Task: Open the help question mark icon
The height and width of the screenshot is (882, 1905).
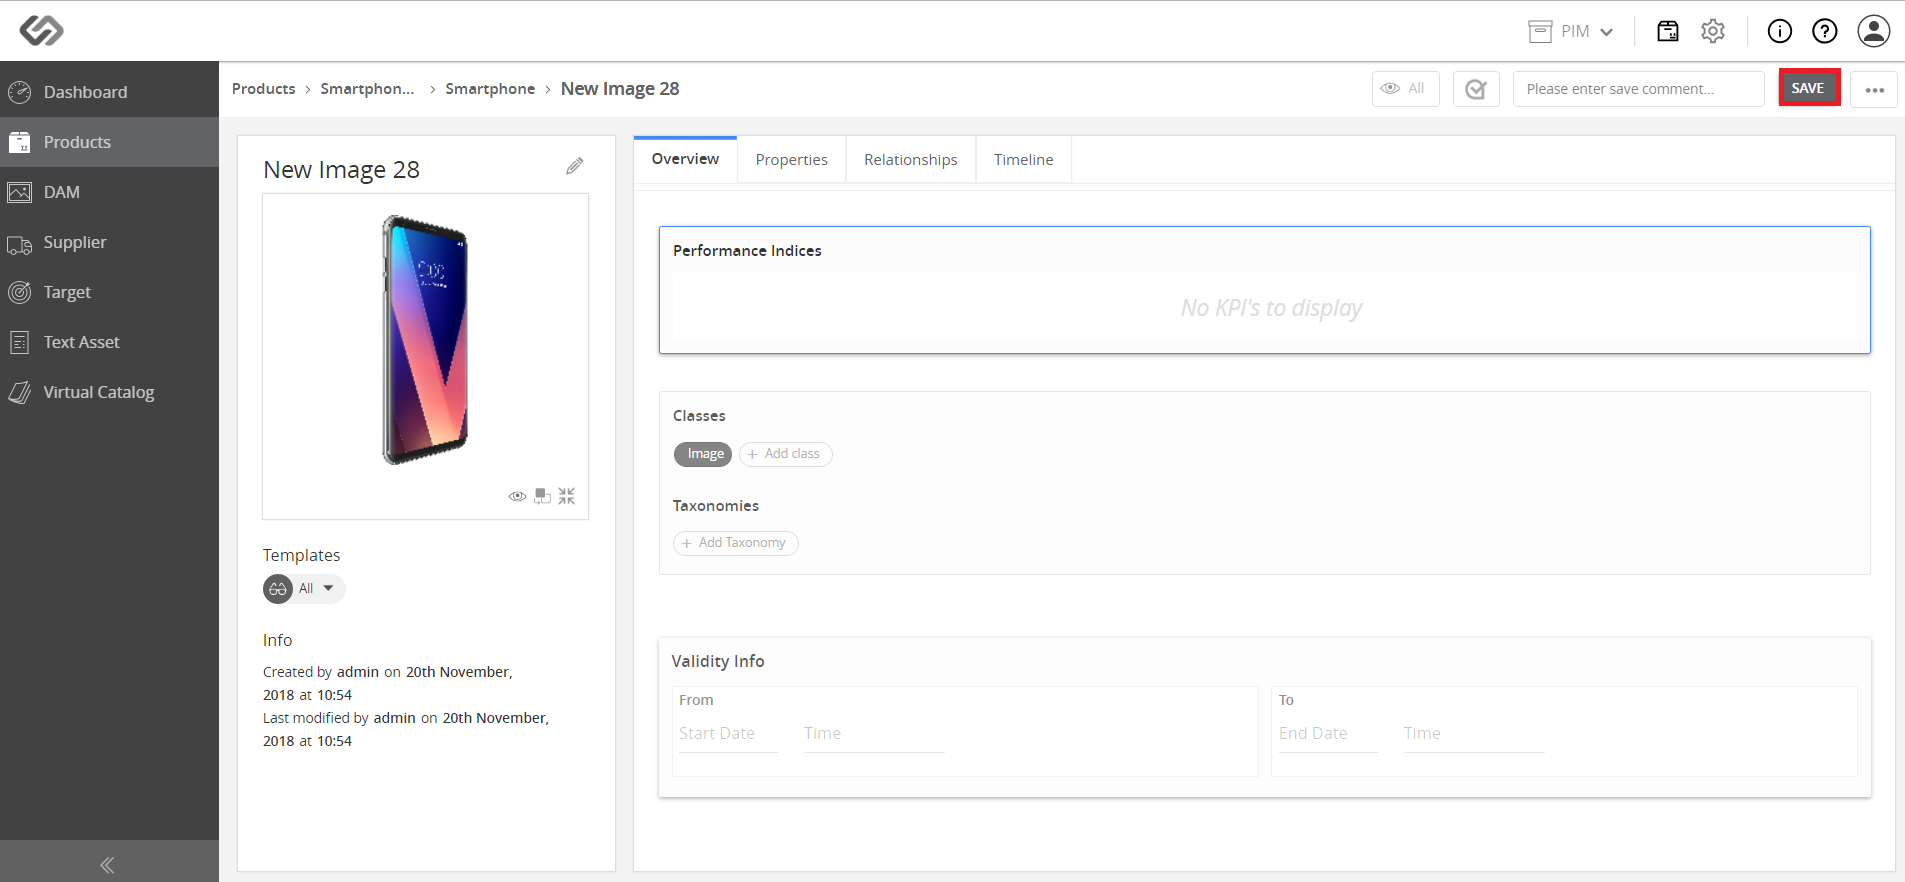Action: (1825, 31)
